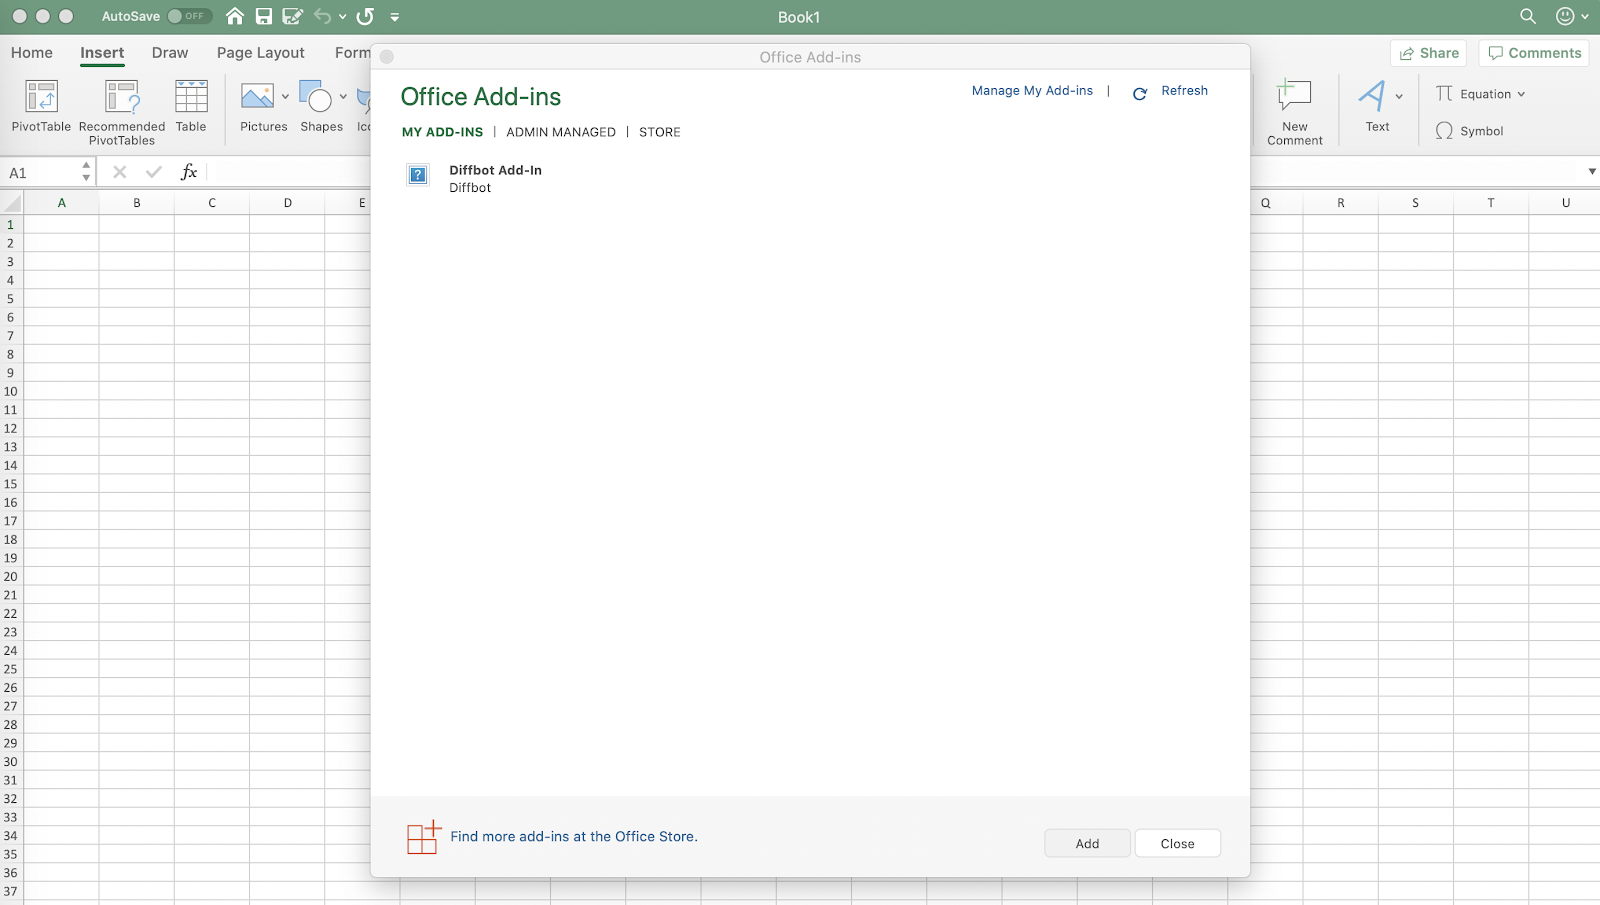This screenshot has width=1600, height=905.
Task: Toggle the AutoSave switch
Action: coord(189,16)
